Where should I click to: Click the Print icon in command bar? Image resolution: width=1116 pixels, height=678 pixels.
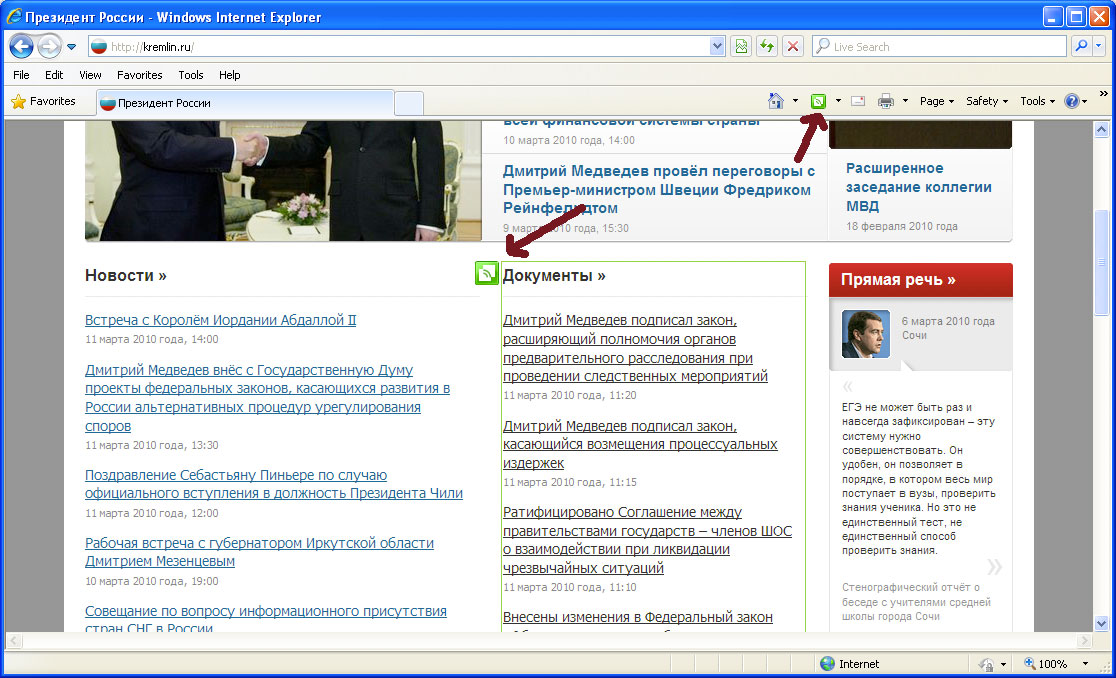(885, 101)
